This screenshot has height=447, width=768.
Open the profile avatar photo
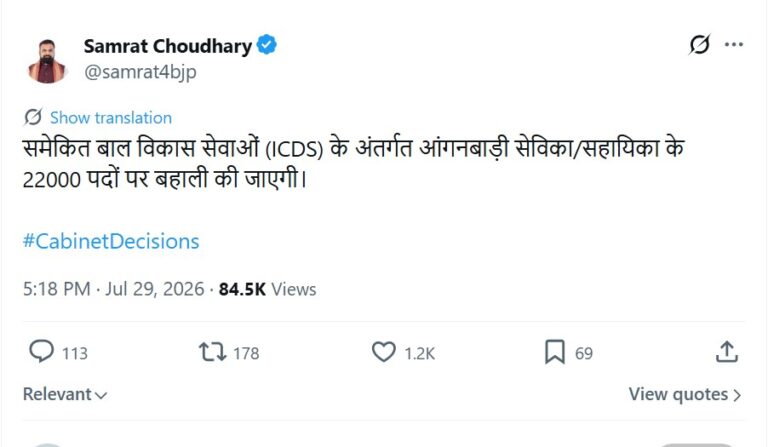click(x=47, y=61)
